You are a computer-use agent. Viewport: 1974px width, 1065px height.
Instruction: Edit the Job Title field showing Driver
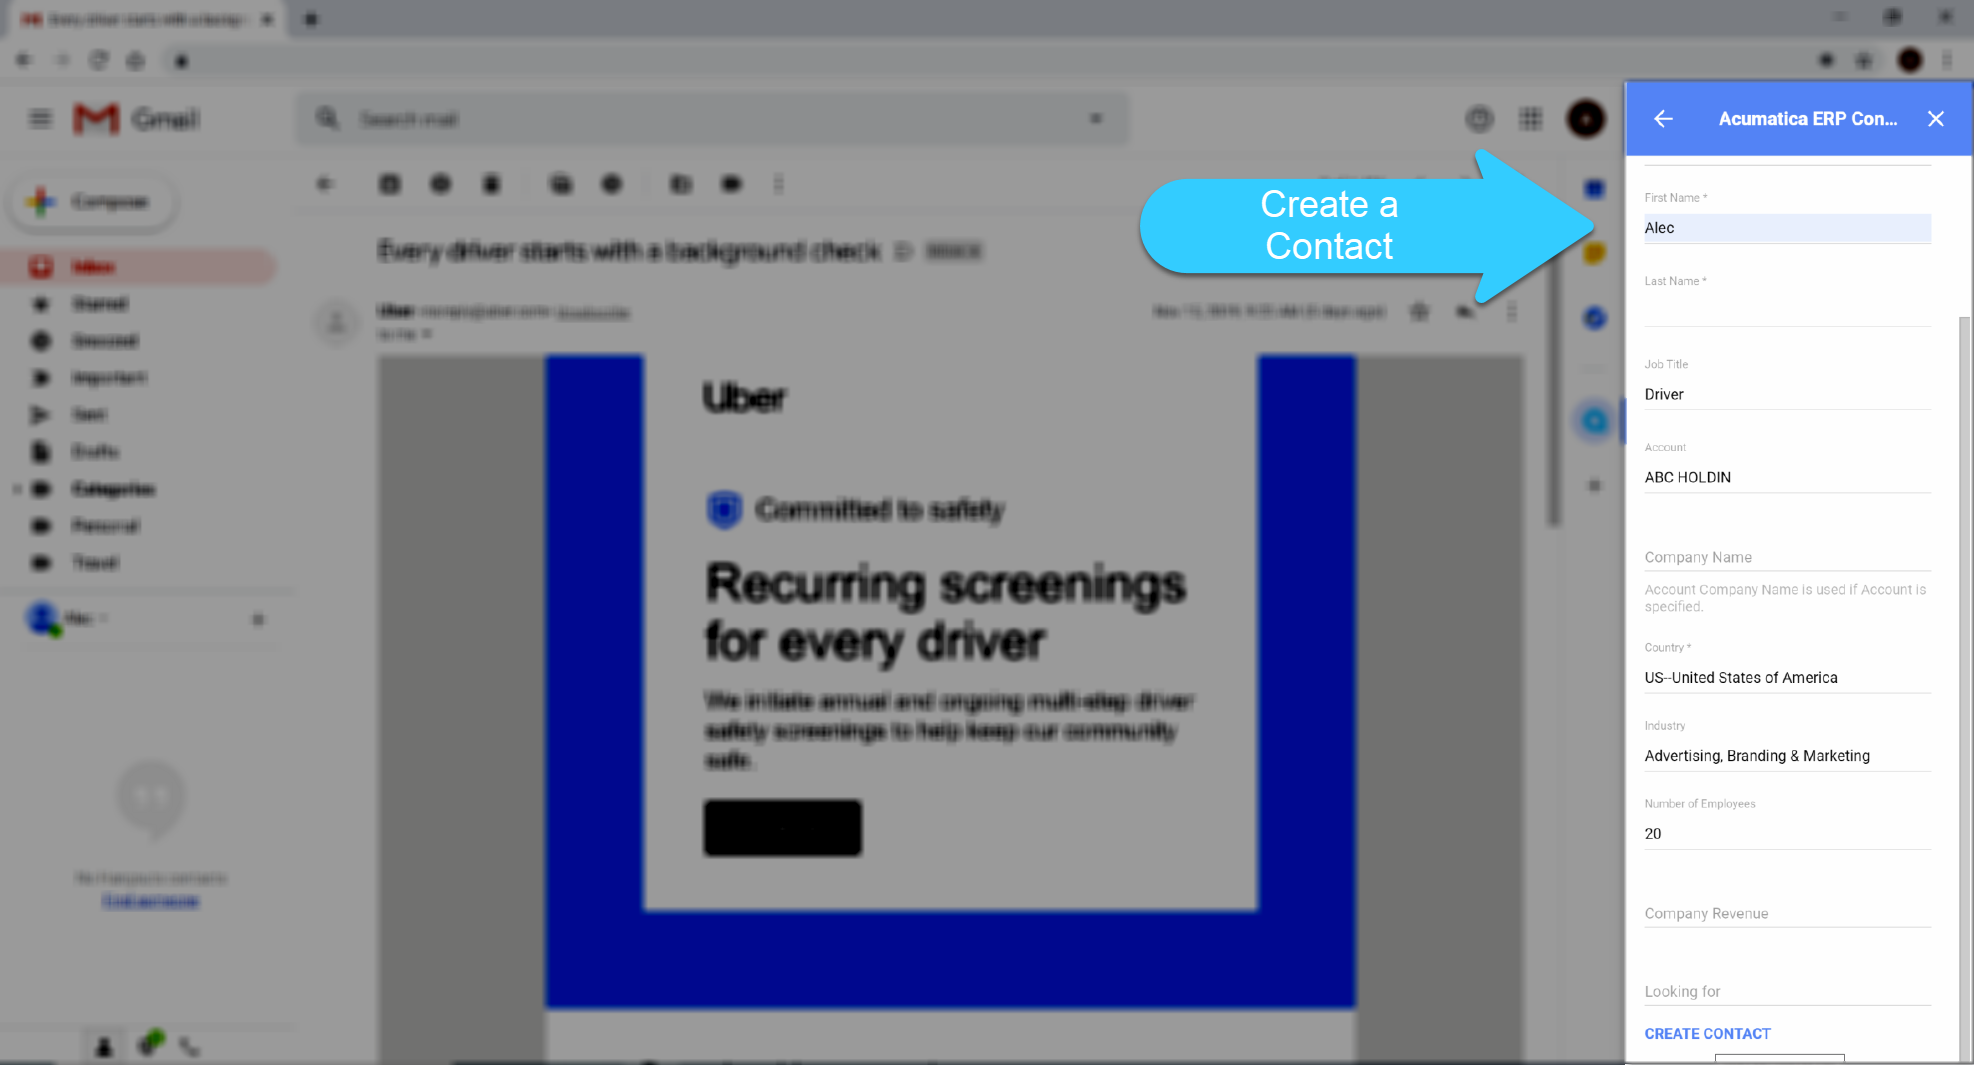[x=1787, y=394]
